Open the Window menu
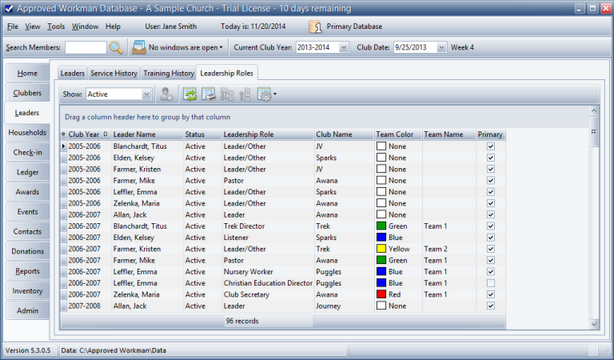Screen dimensions: 614x360 click(85, 27)
